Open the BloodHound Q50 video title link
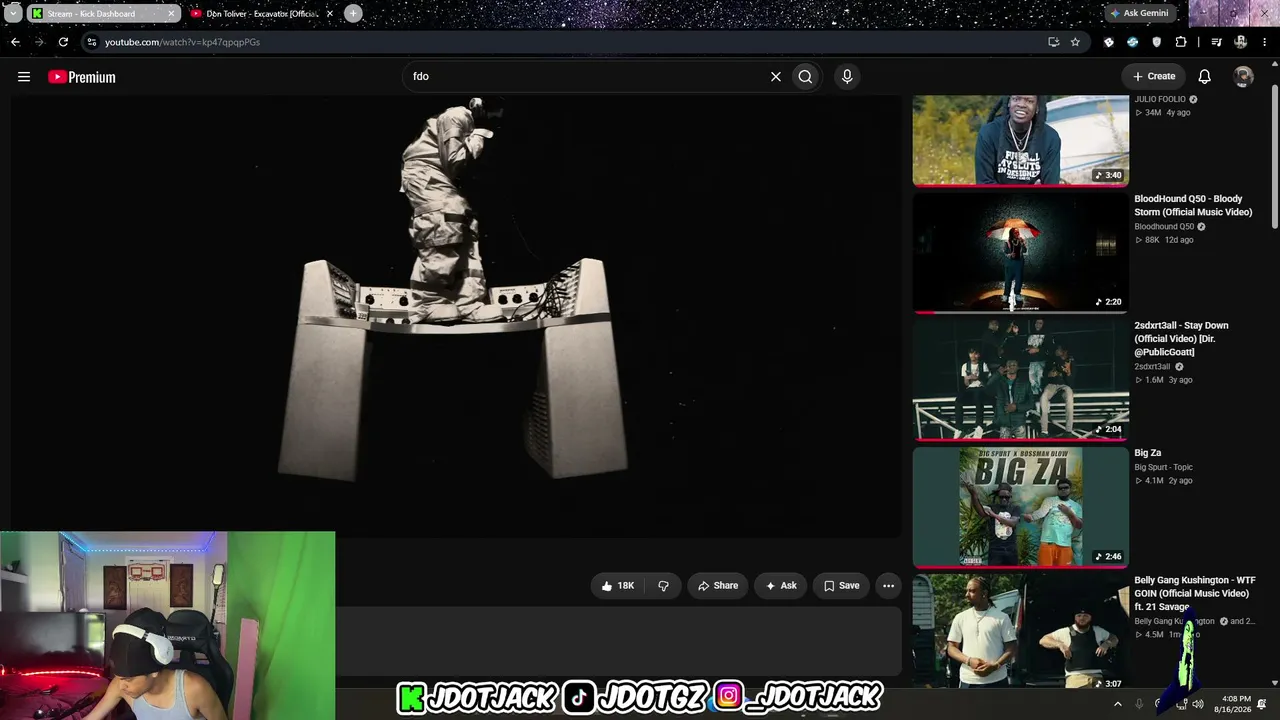This screenshot has width=1280, height=720. click(1193, 205)
